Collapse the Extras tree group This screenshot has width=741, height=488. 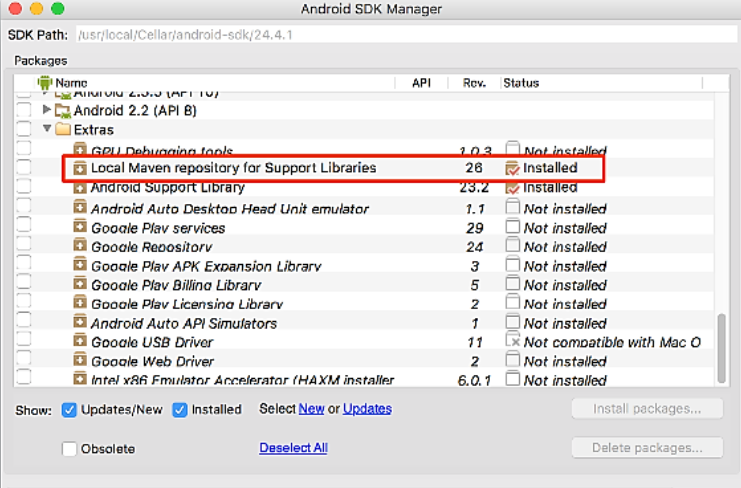coord(47,130)
